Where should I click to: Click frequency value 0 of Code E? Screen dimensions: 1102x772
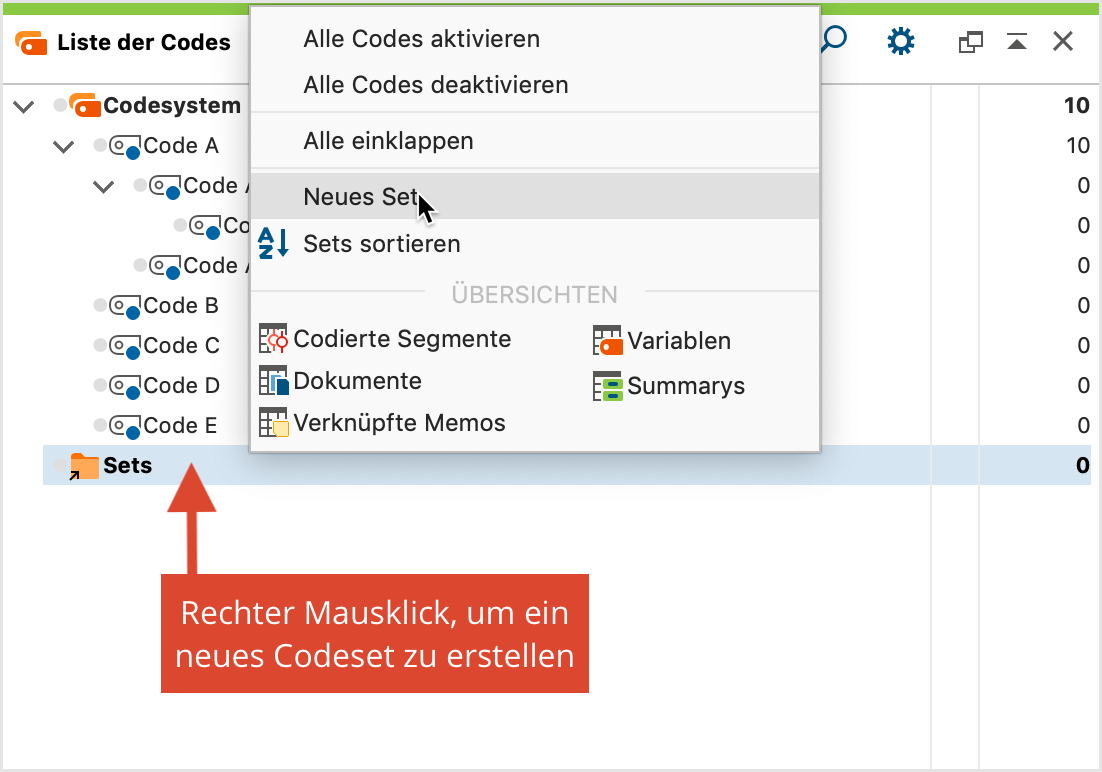coord(1083,425)
